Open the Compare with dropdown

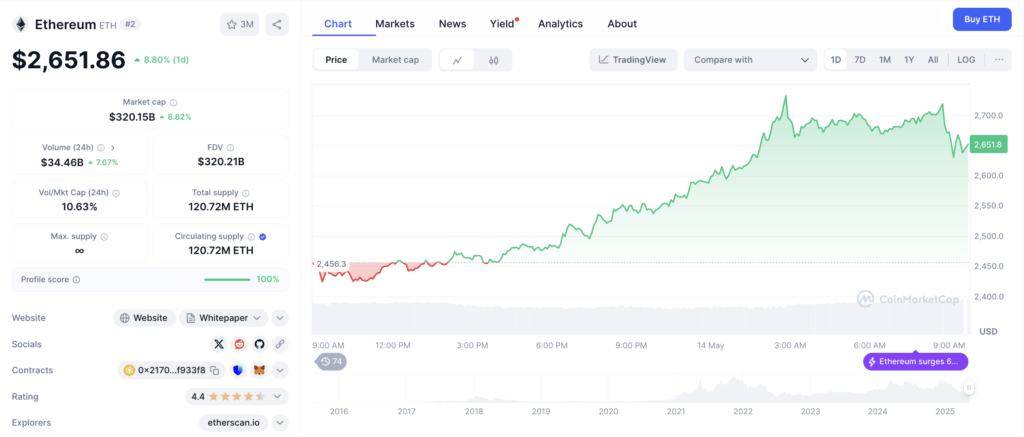click(x=750, y=60)
